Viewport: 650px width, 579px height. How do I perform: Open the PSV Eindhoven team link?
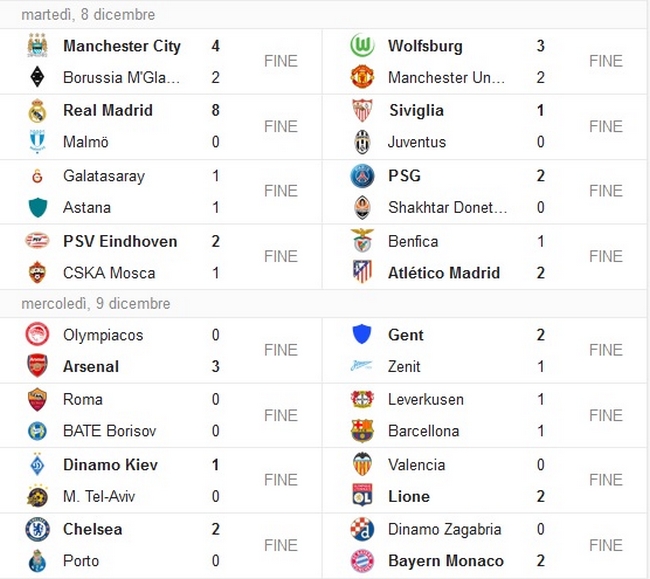(x=120, y=241)
